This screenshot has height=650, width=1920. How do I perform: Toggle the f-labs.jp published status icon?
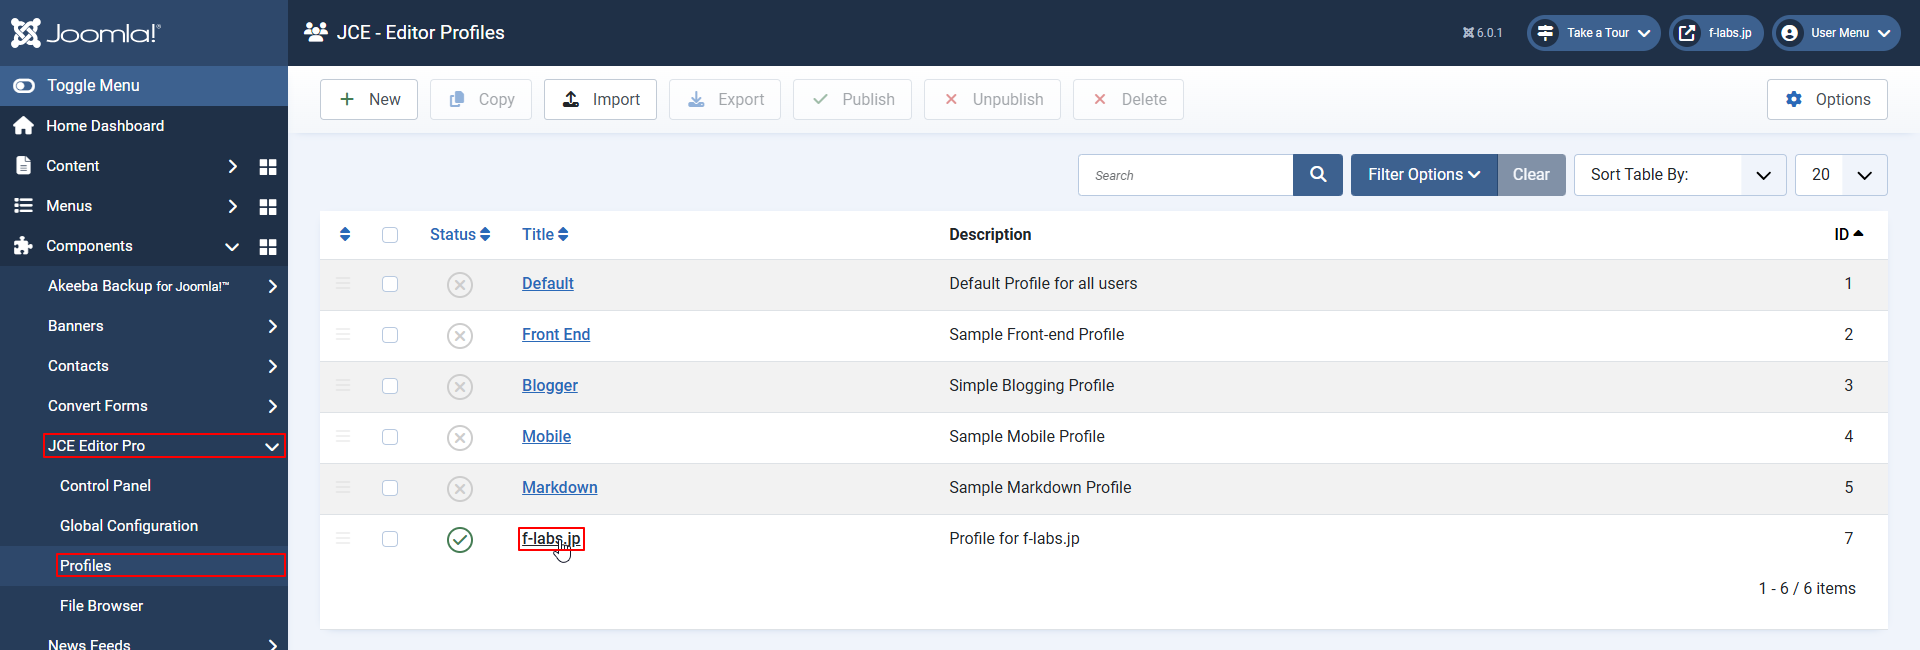(460, 540)
